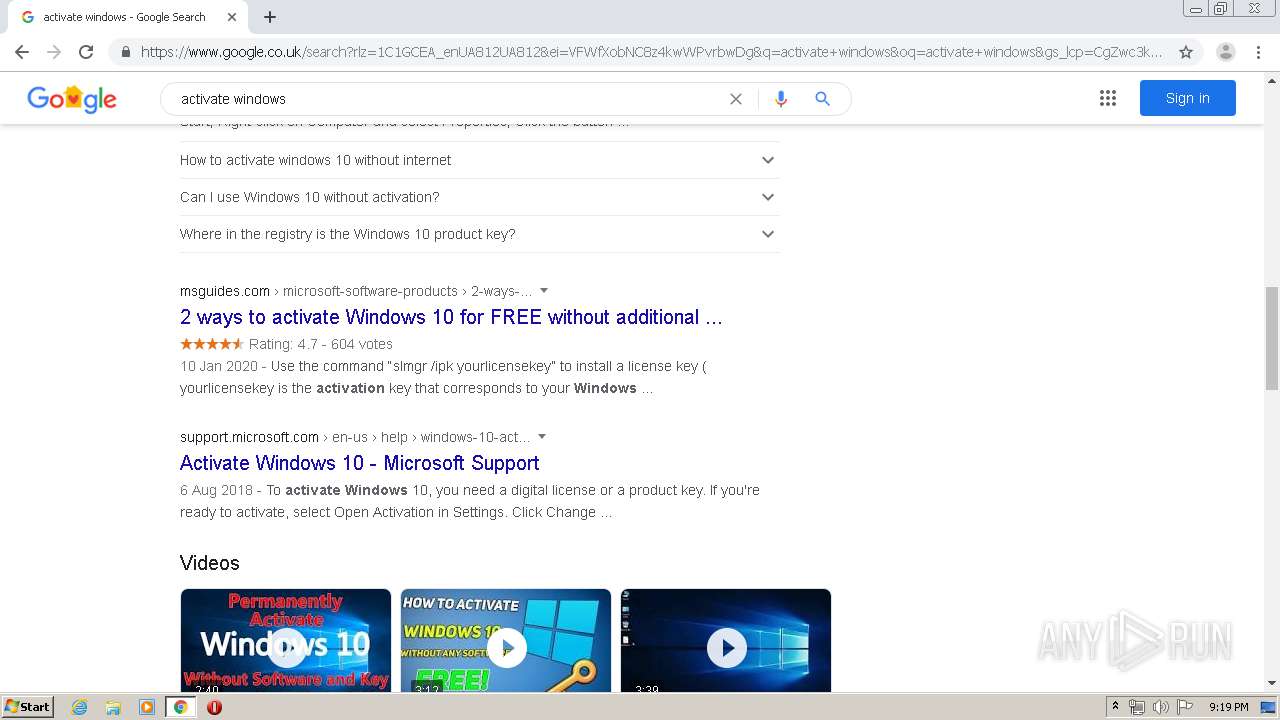
Task: Expand Where in the registry is product key
Action: (x=479, y=234)
